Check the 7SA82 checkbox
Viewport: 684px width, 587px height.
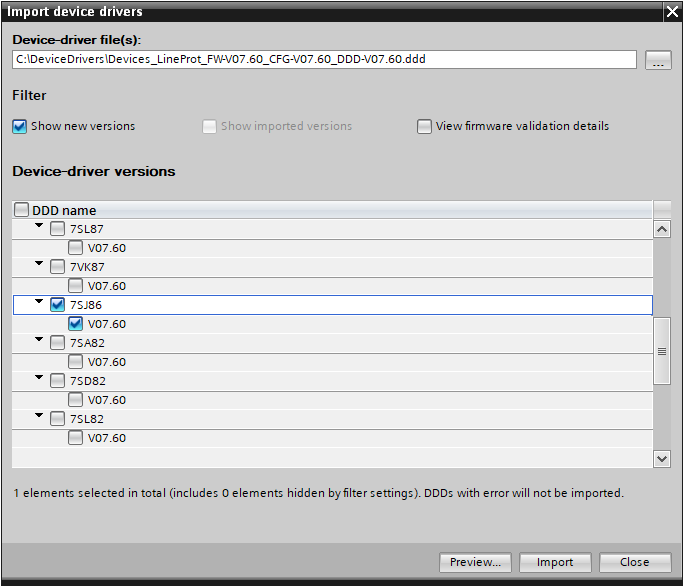[58, 342]
